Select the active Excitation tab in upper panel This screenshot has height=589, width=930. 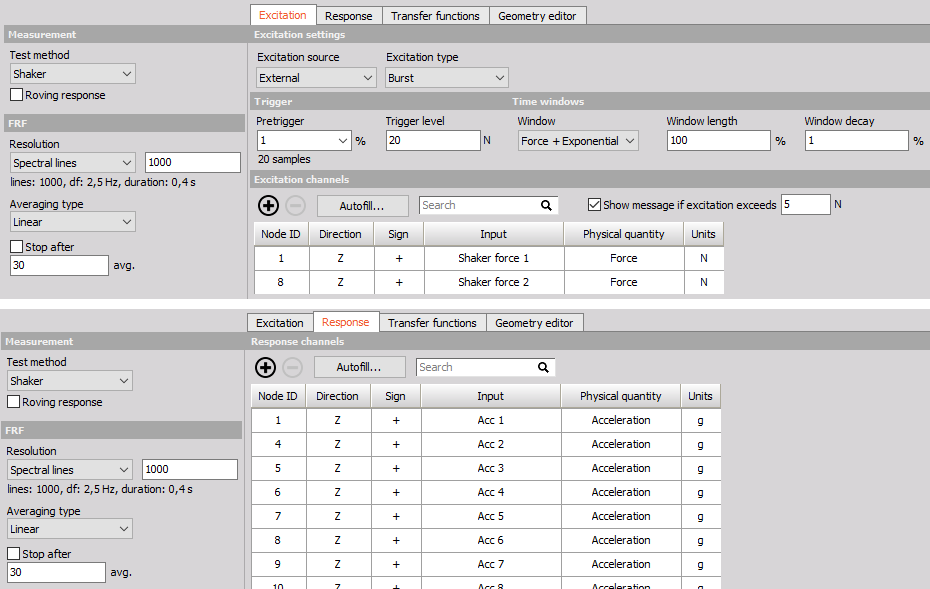283,15
